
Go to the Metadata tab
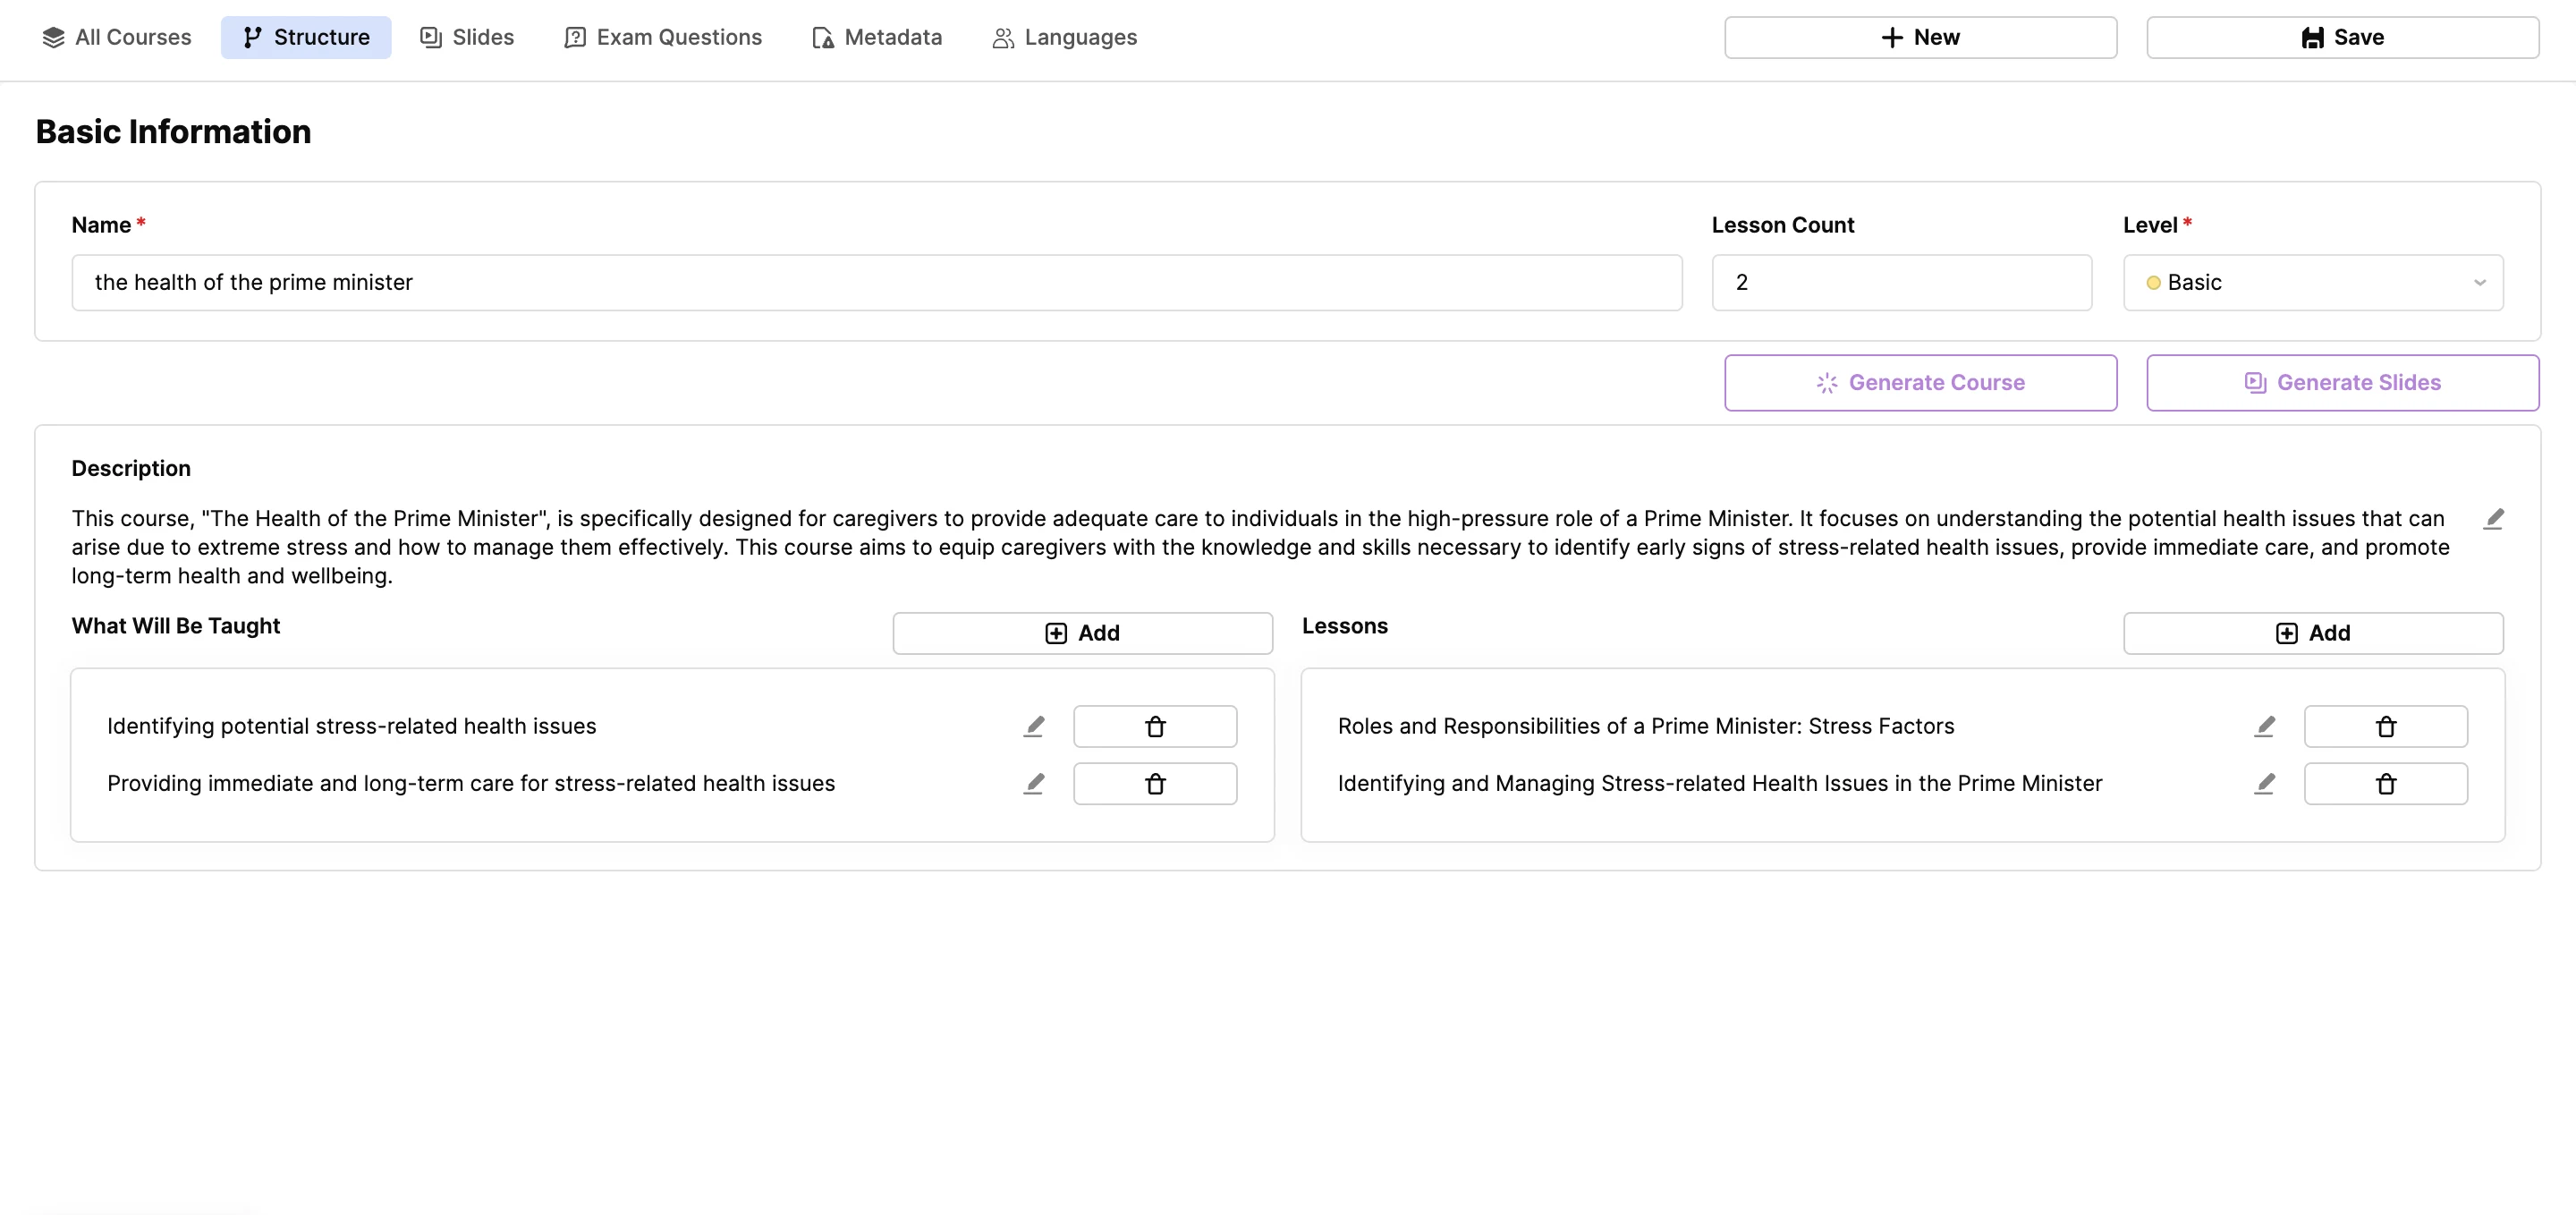[x=877, y=37]
